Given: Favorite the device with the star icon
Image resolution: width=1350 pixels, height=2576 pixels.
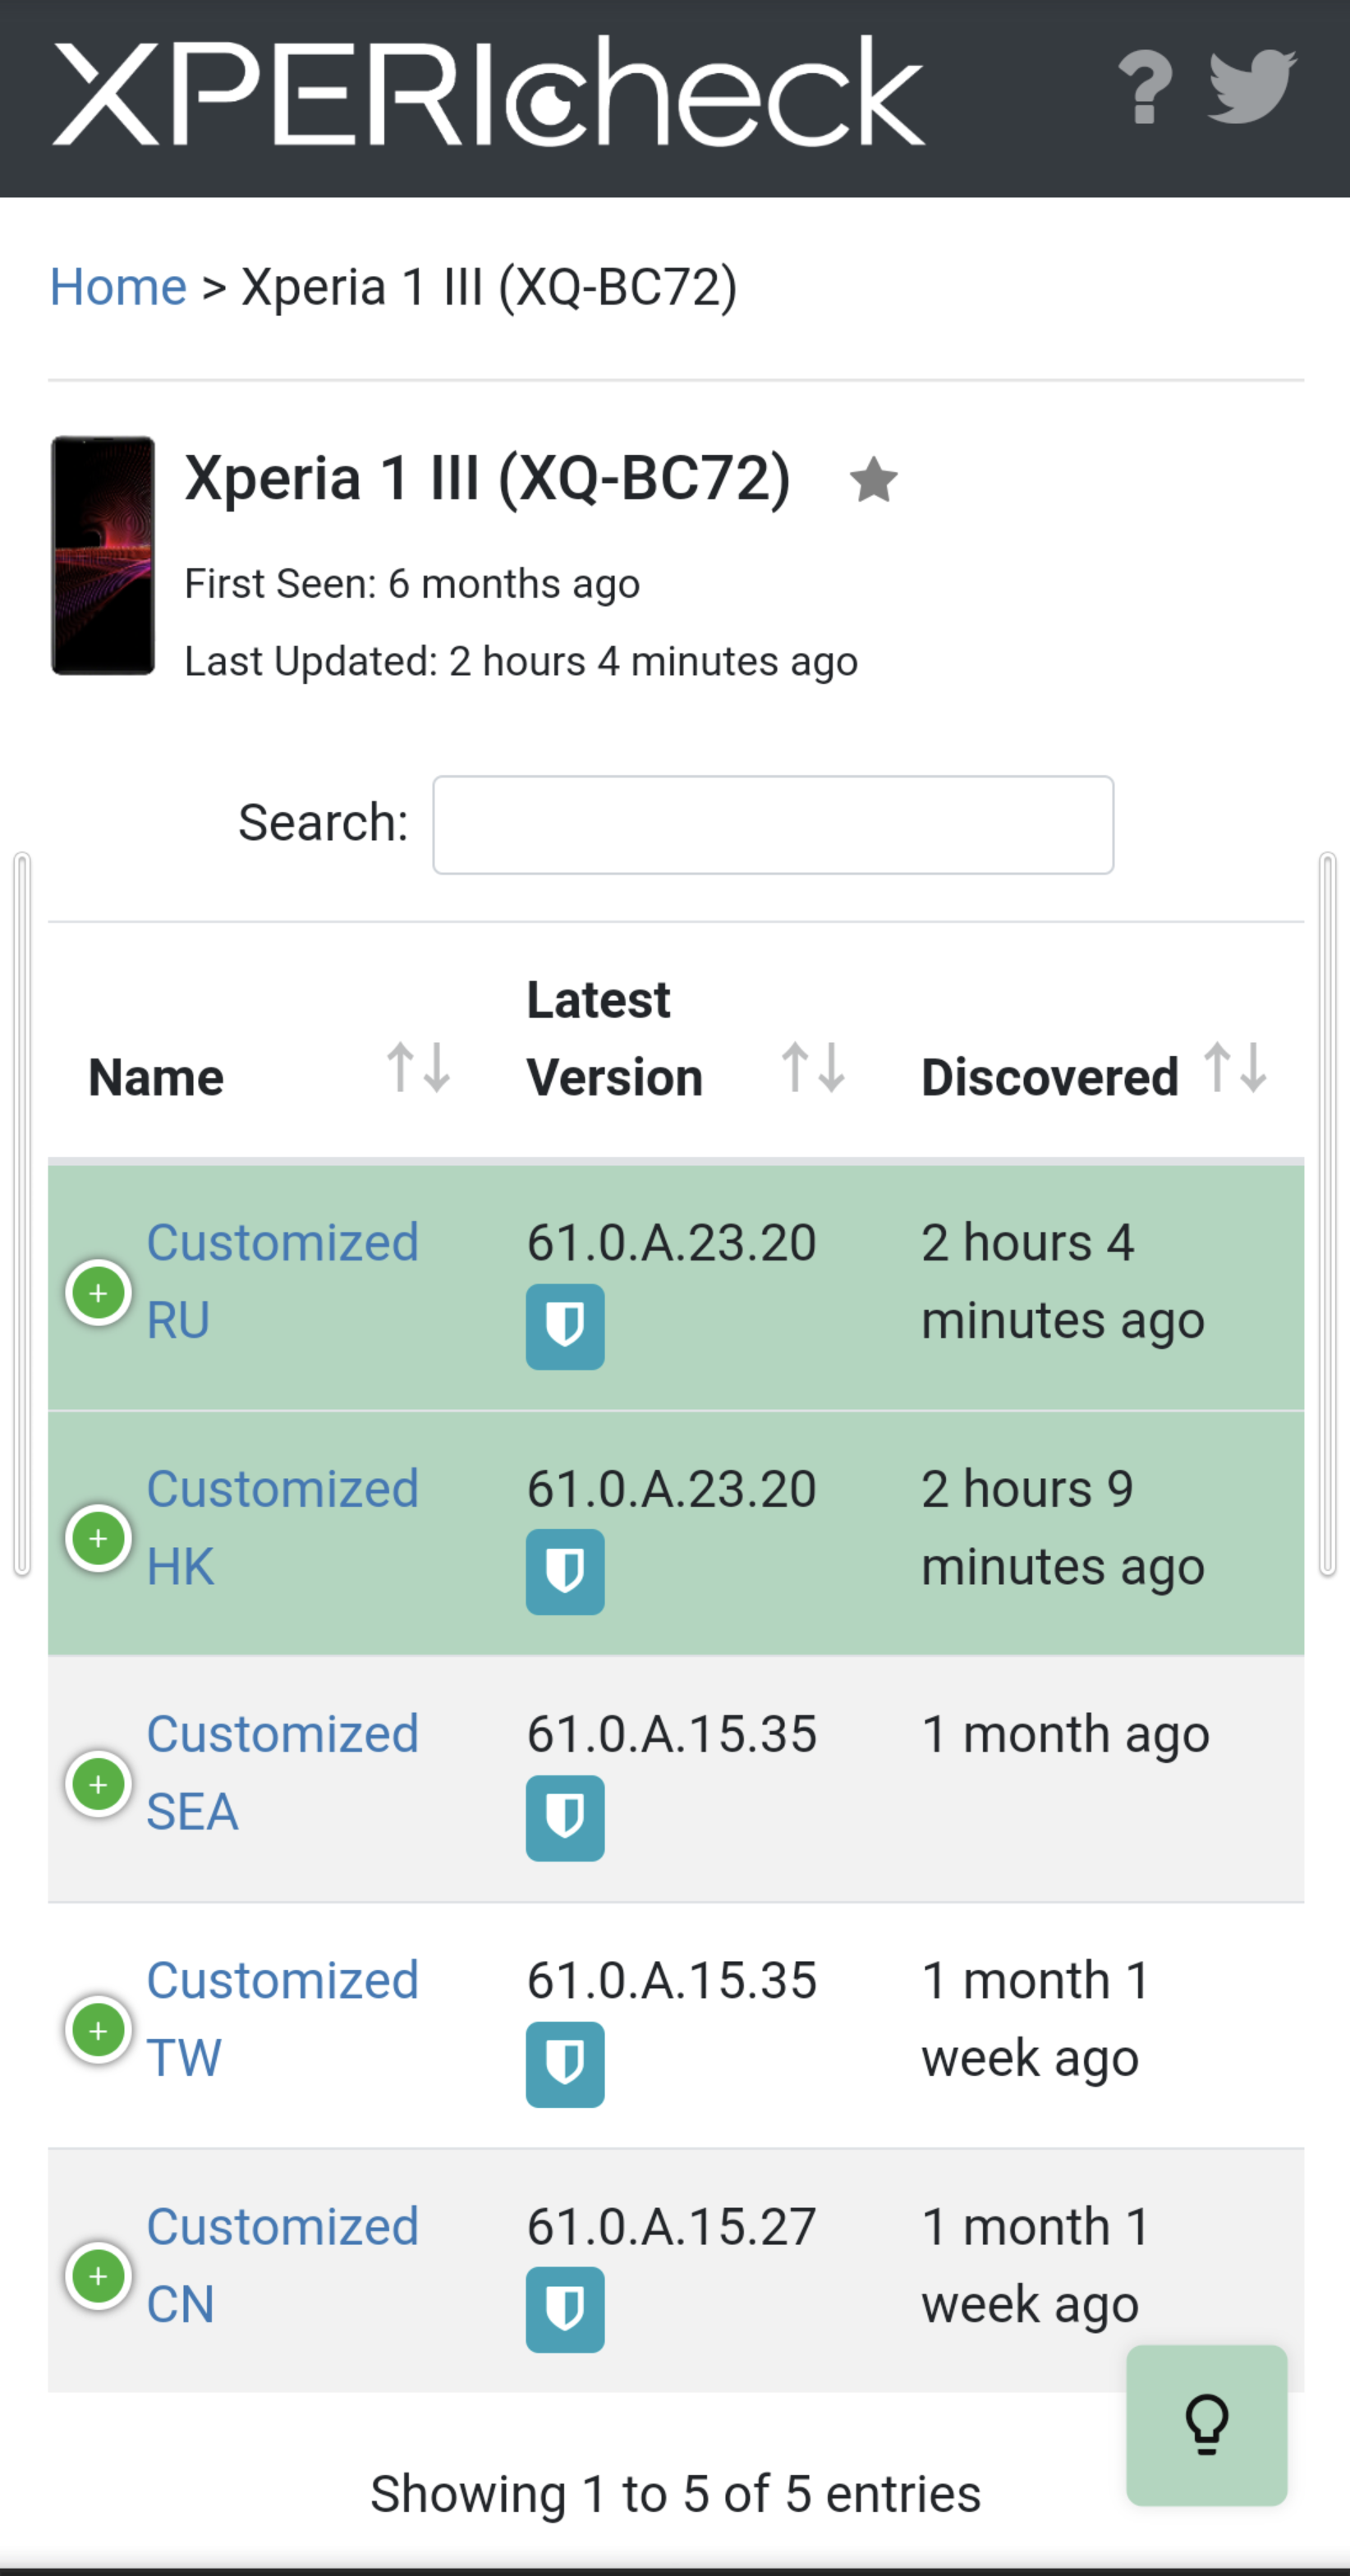Looking at the screenshot, I should (x=873, y=480).
